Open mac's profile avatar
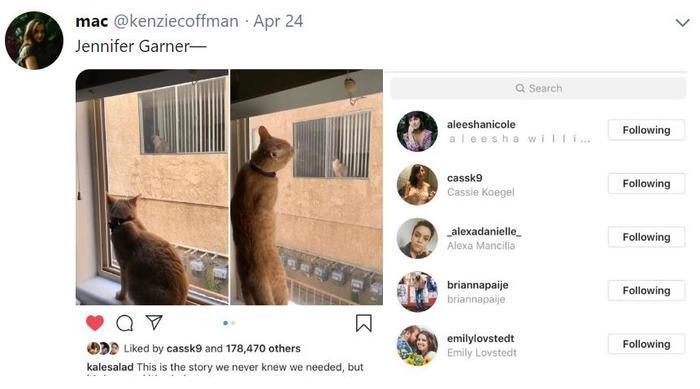The width and height of the screenshot is (700, 389). (x=34, y=41)
